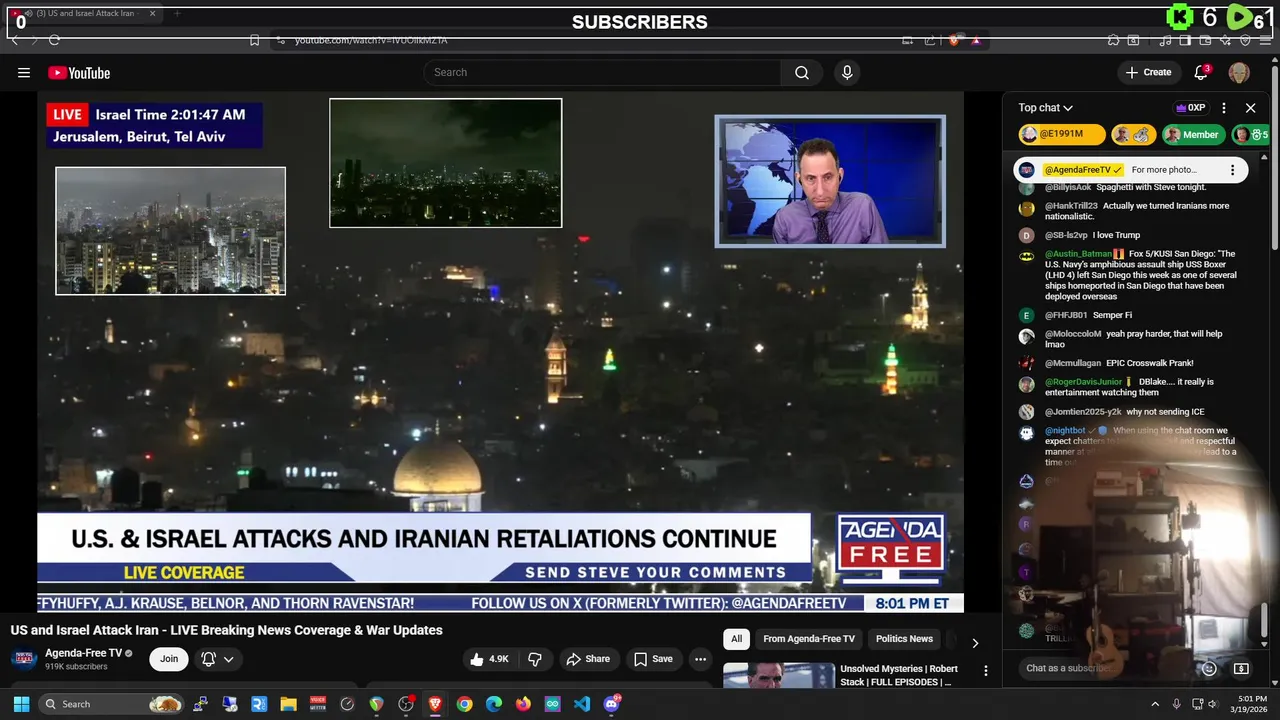The image size is (1280, 720).
Task: Open Brave Rewards triangle icon
Action: click(975, 40)
